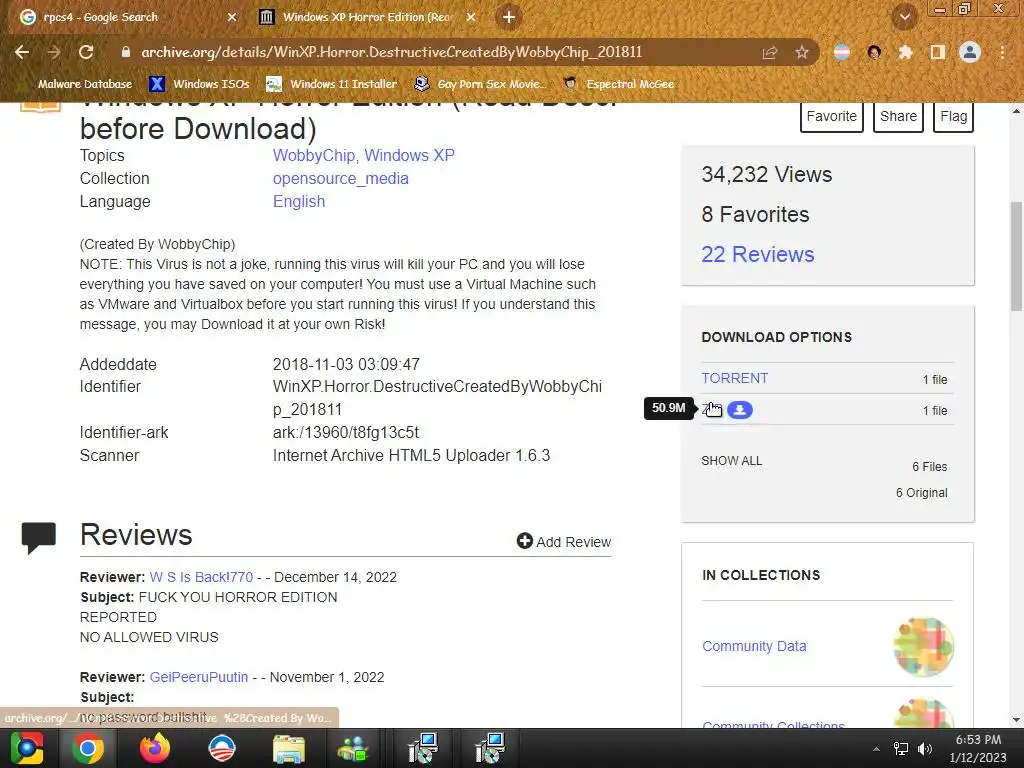Image resolution: width=1024 pixels, height=768 pixels.
Task: Select the 8 Favorites text
Action: (756, 214)
